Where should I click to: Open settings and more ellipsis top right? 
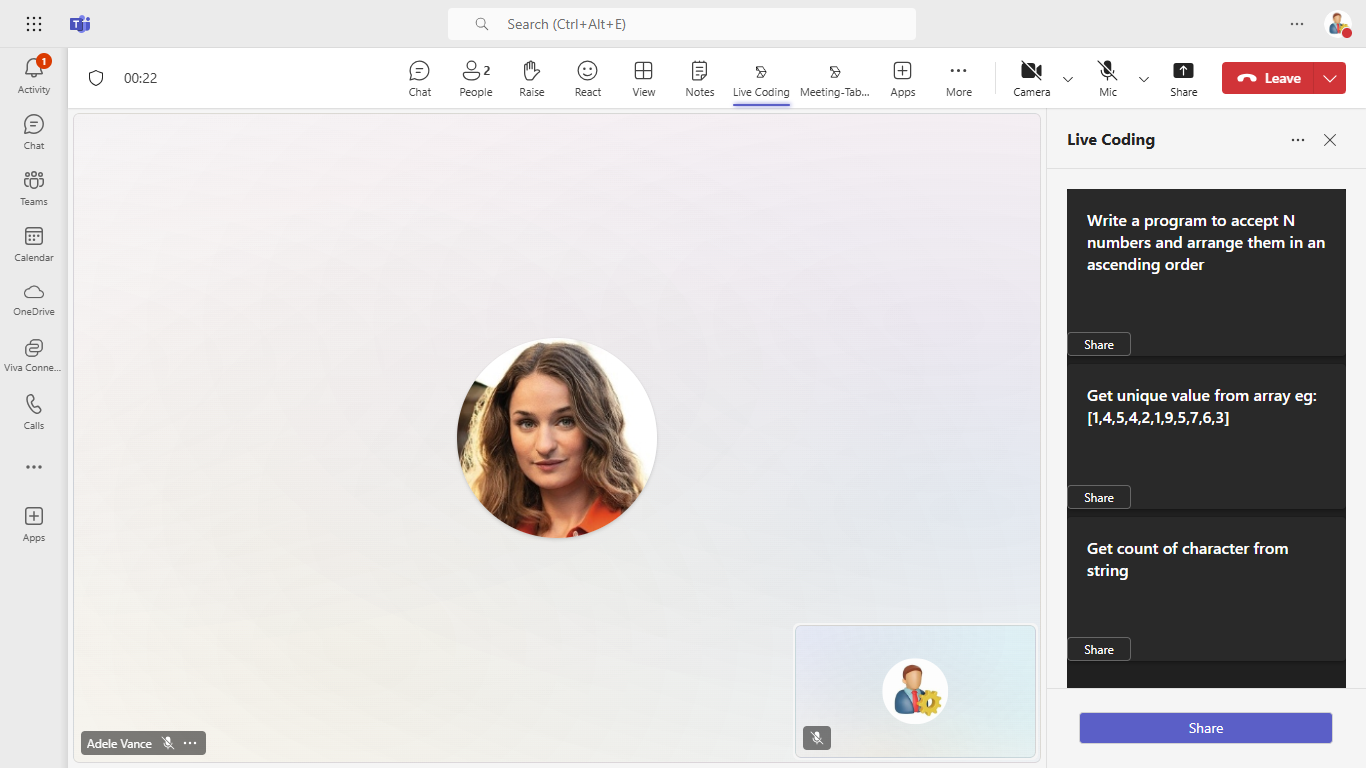tap(1297, 24)
